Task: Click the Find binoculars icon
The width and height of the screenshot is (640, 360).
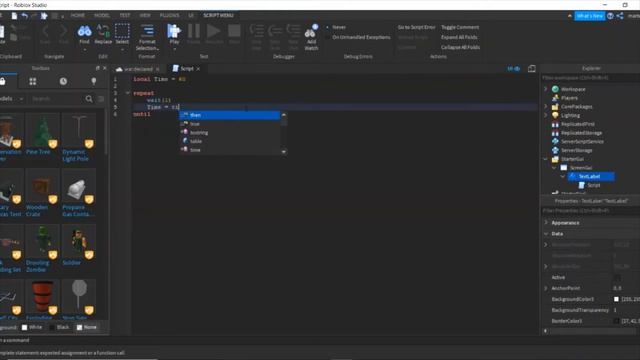Action: coord(84,31)
